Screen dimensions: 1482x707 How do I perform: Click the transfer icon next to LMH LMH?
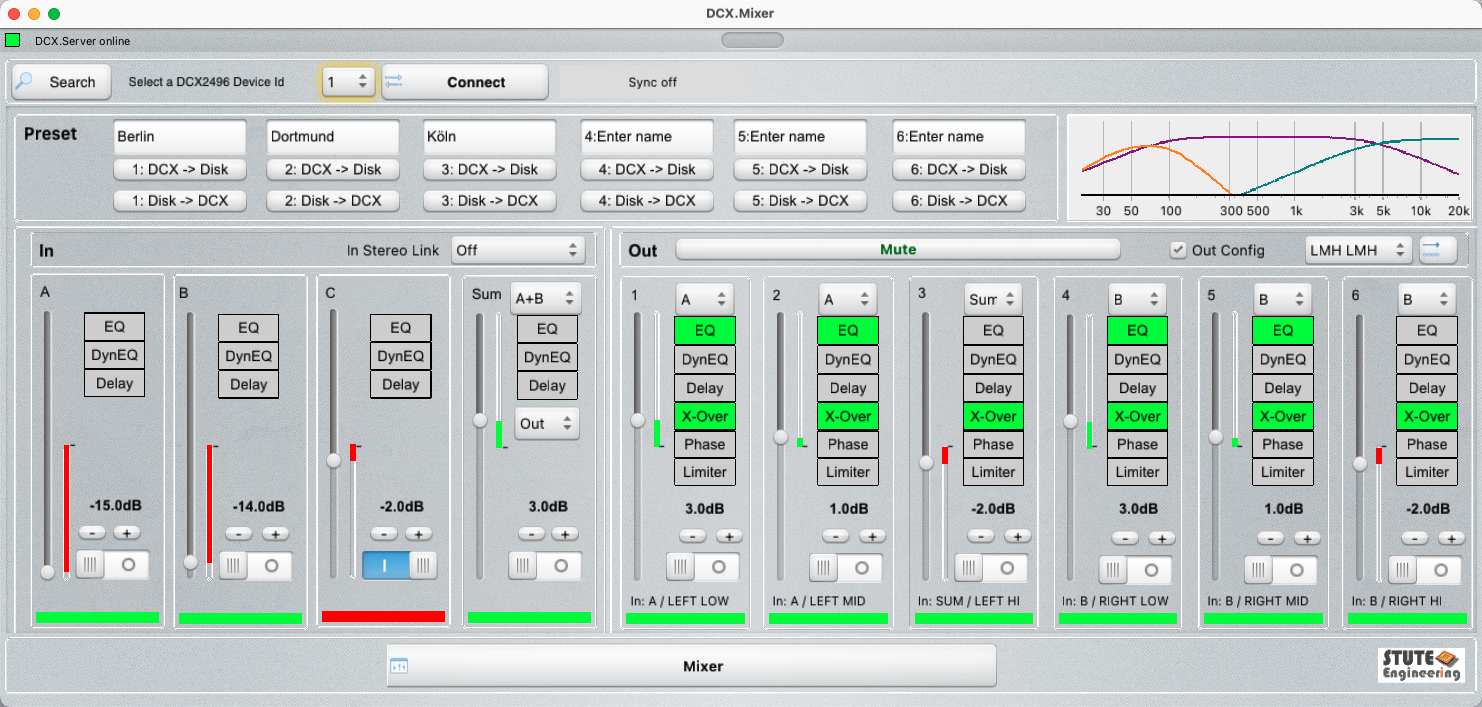[x=1438, y=250]
